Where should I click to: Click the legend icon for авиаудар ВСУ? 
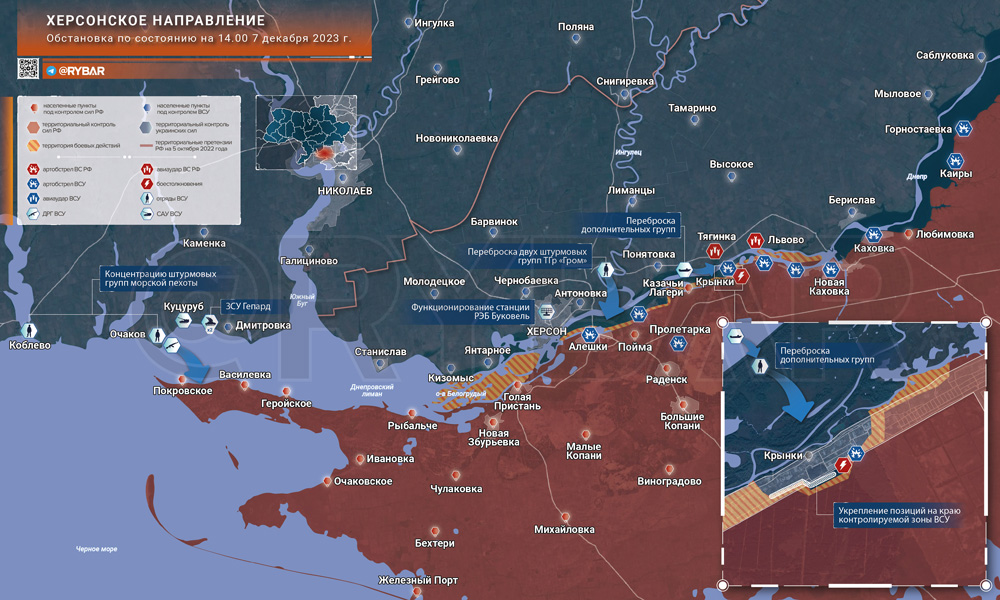pos(33,198)
